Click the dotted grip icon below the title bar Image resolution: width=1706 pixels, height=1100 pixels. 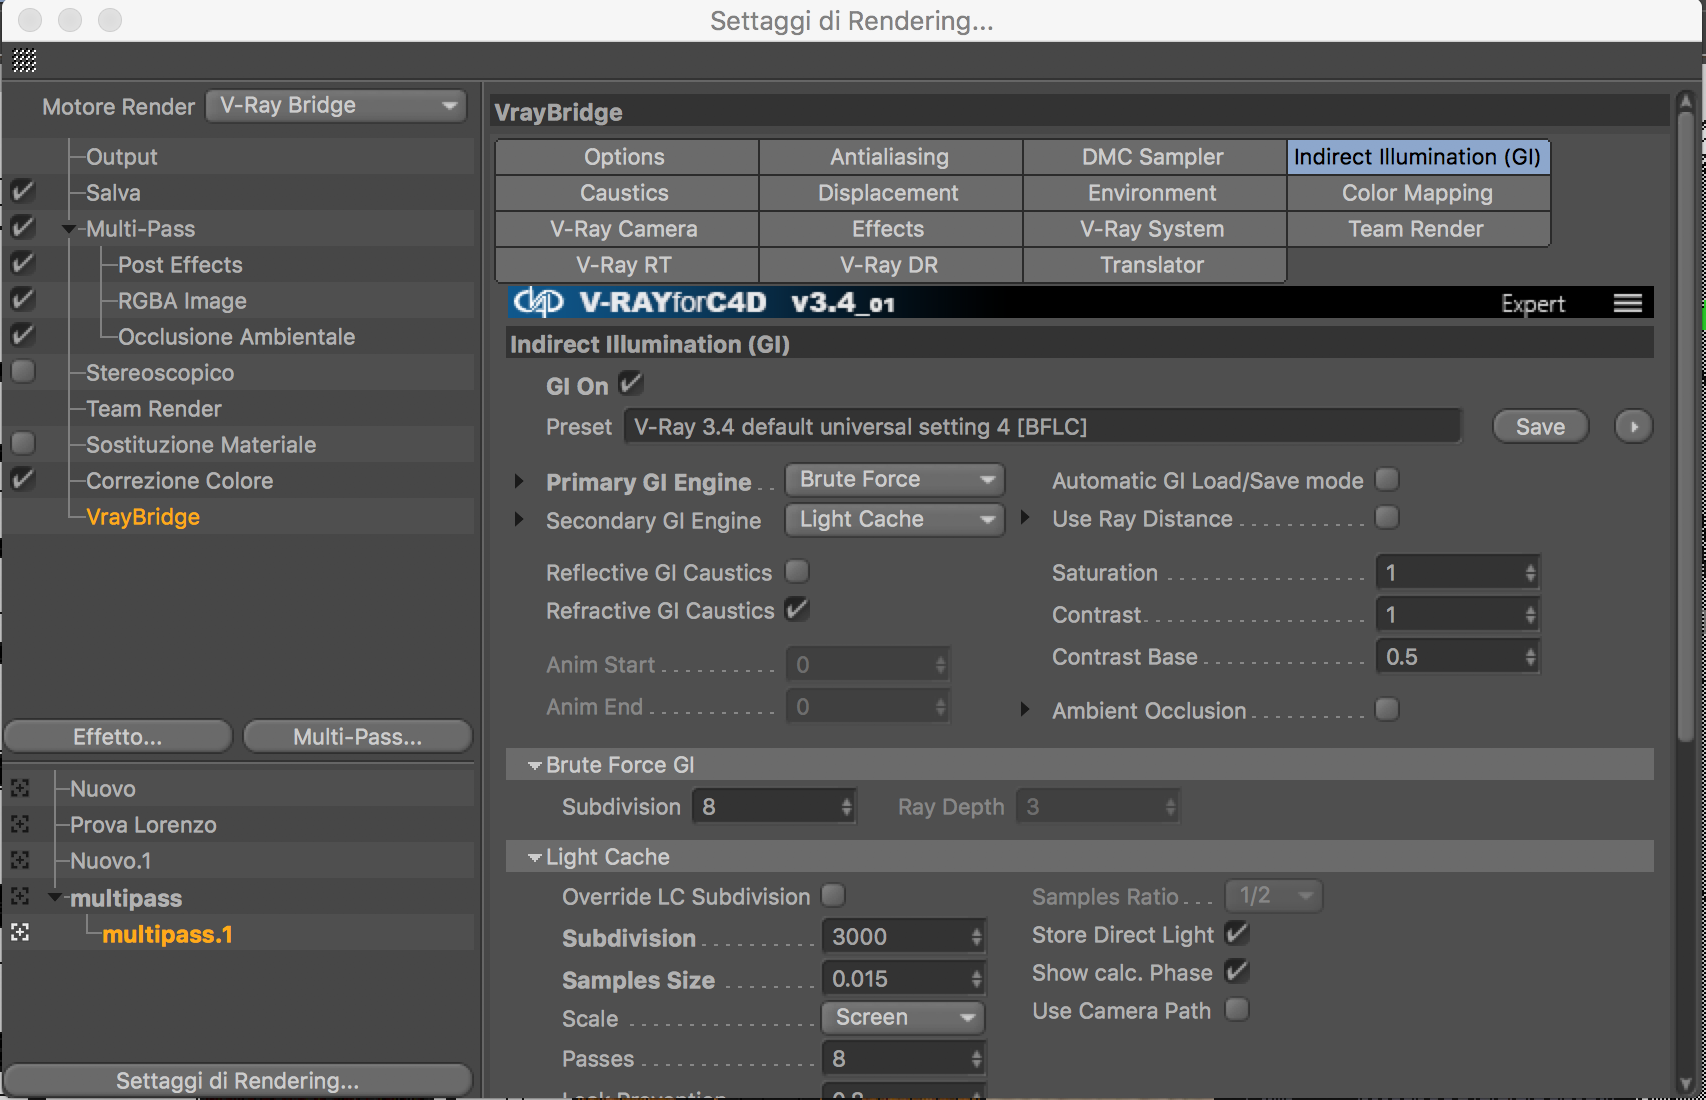coord(25,61)
